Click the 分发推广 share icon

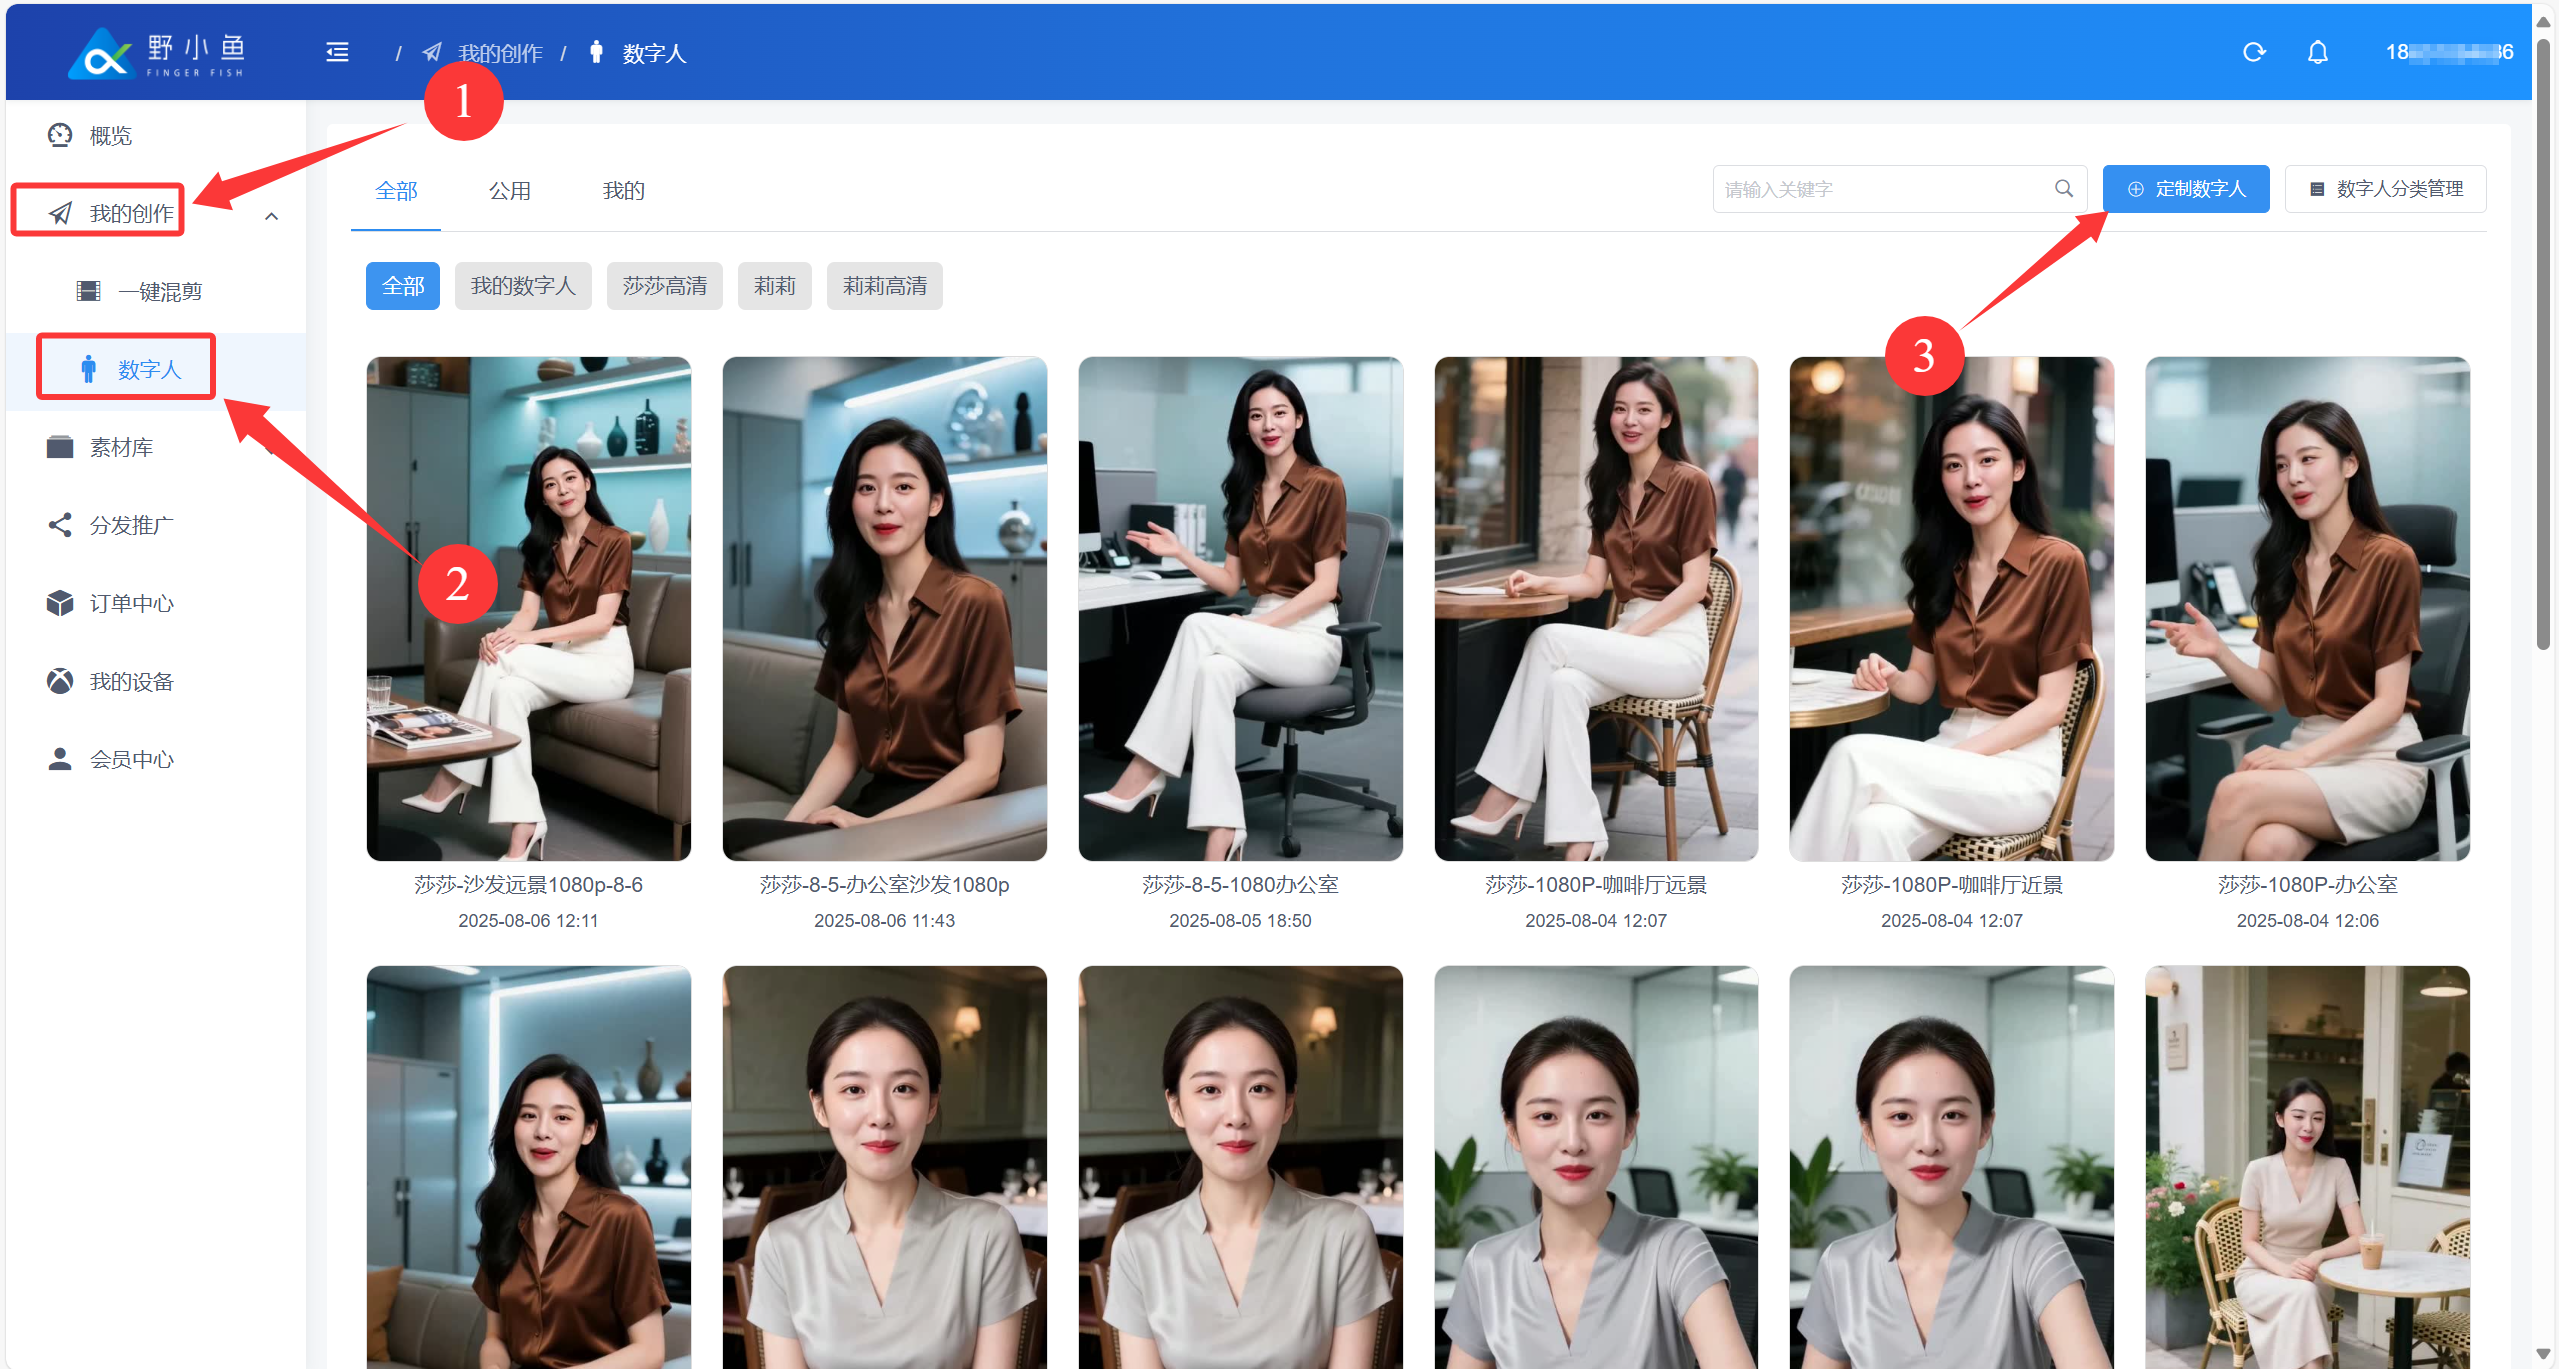(x=60, y=525)
